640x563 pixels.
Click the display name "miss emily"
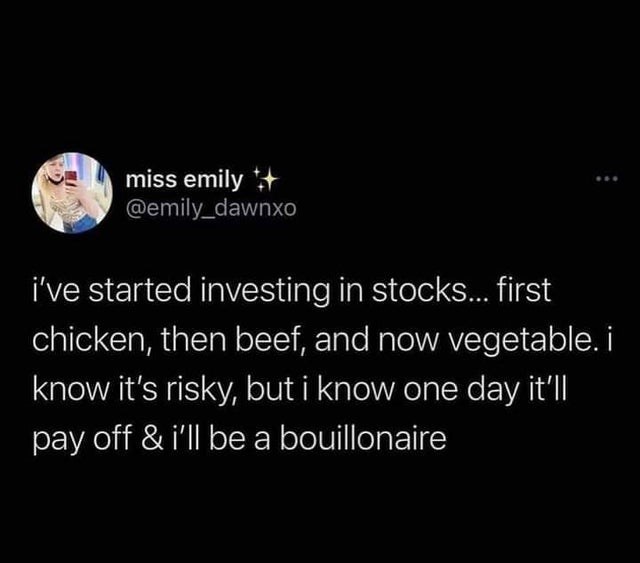point(184,180)
